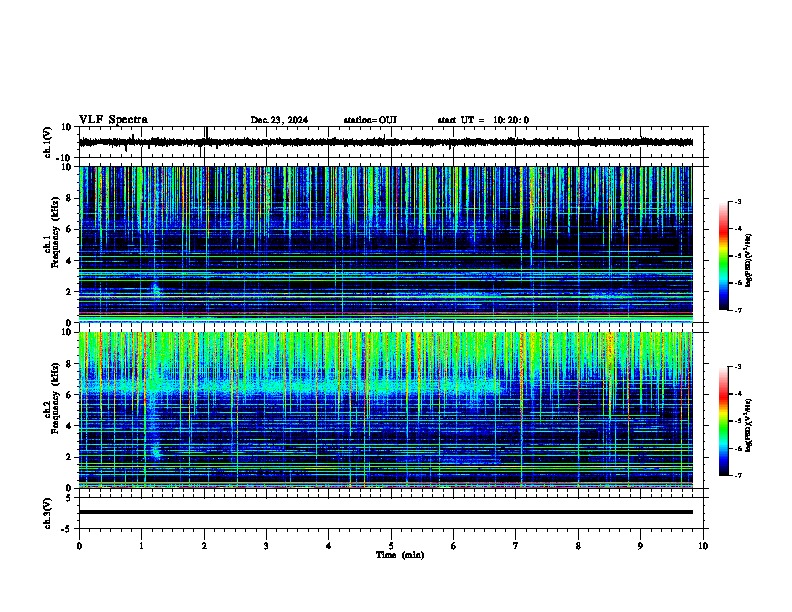The image size is (792, 612).
Task: Click the 'station=OUJ' label
Action: click(x=370, y=120)
